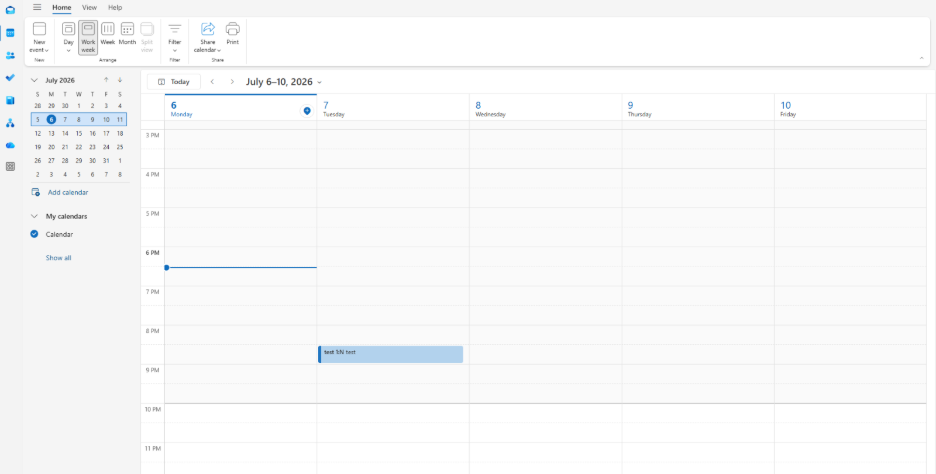
Task: Open the People app icon
Action: coord(10,56)
